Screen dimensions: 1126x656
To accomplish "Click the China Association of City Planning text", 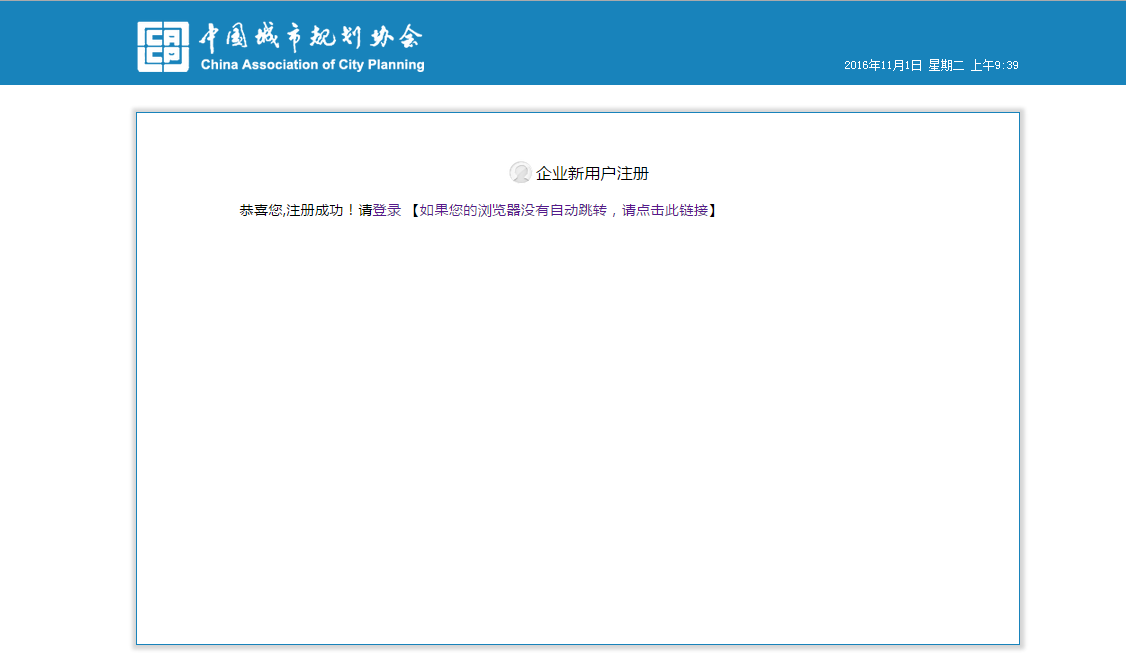I will (x=312, y=65).
